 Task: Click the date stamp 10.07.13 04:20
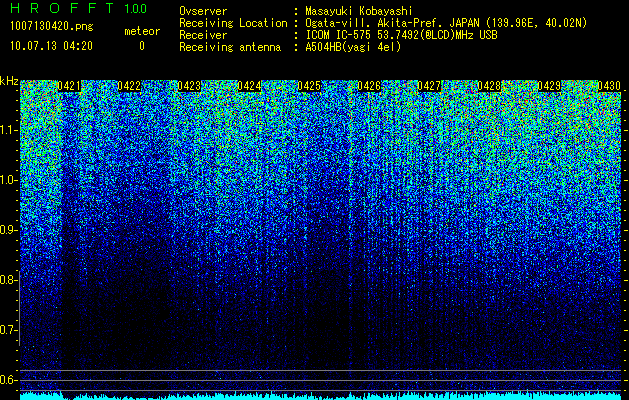pyautogui.click(x=51, y=46)
